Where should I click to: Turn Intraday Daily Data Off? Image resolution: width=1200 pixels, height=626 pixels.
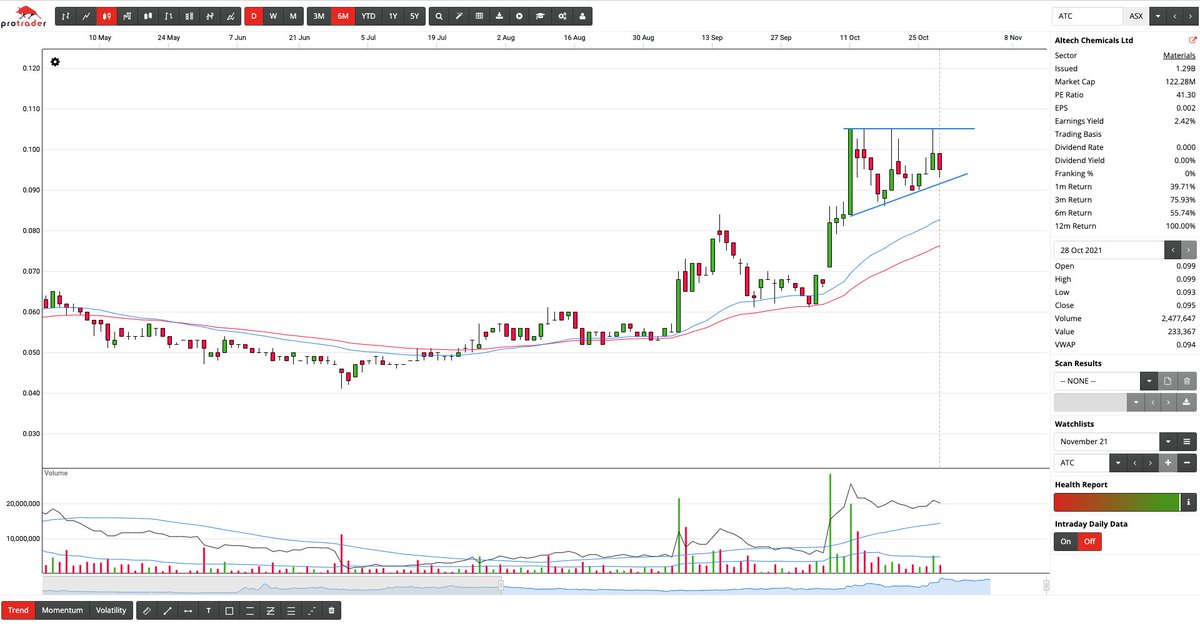click(1088, 541)
